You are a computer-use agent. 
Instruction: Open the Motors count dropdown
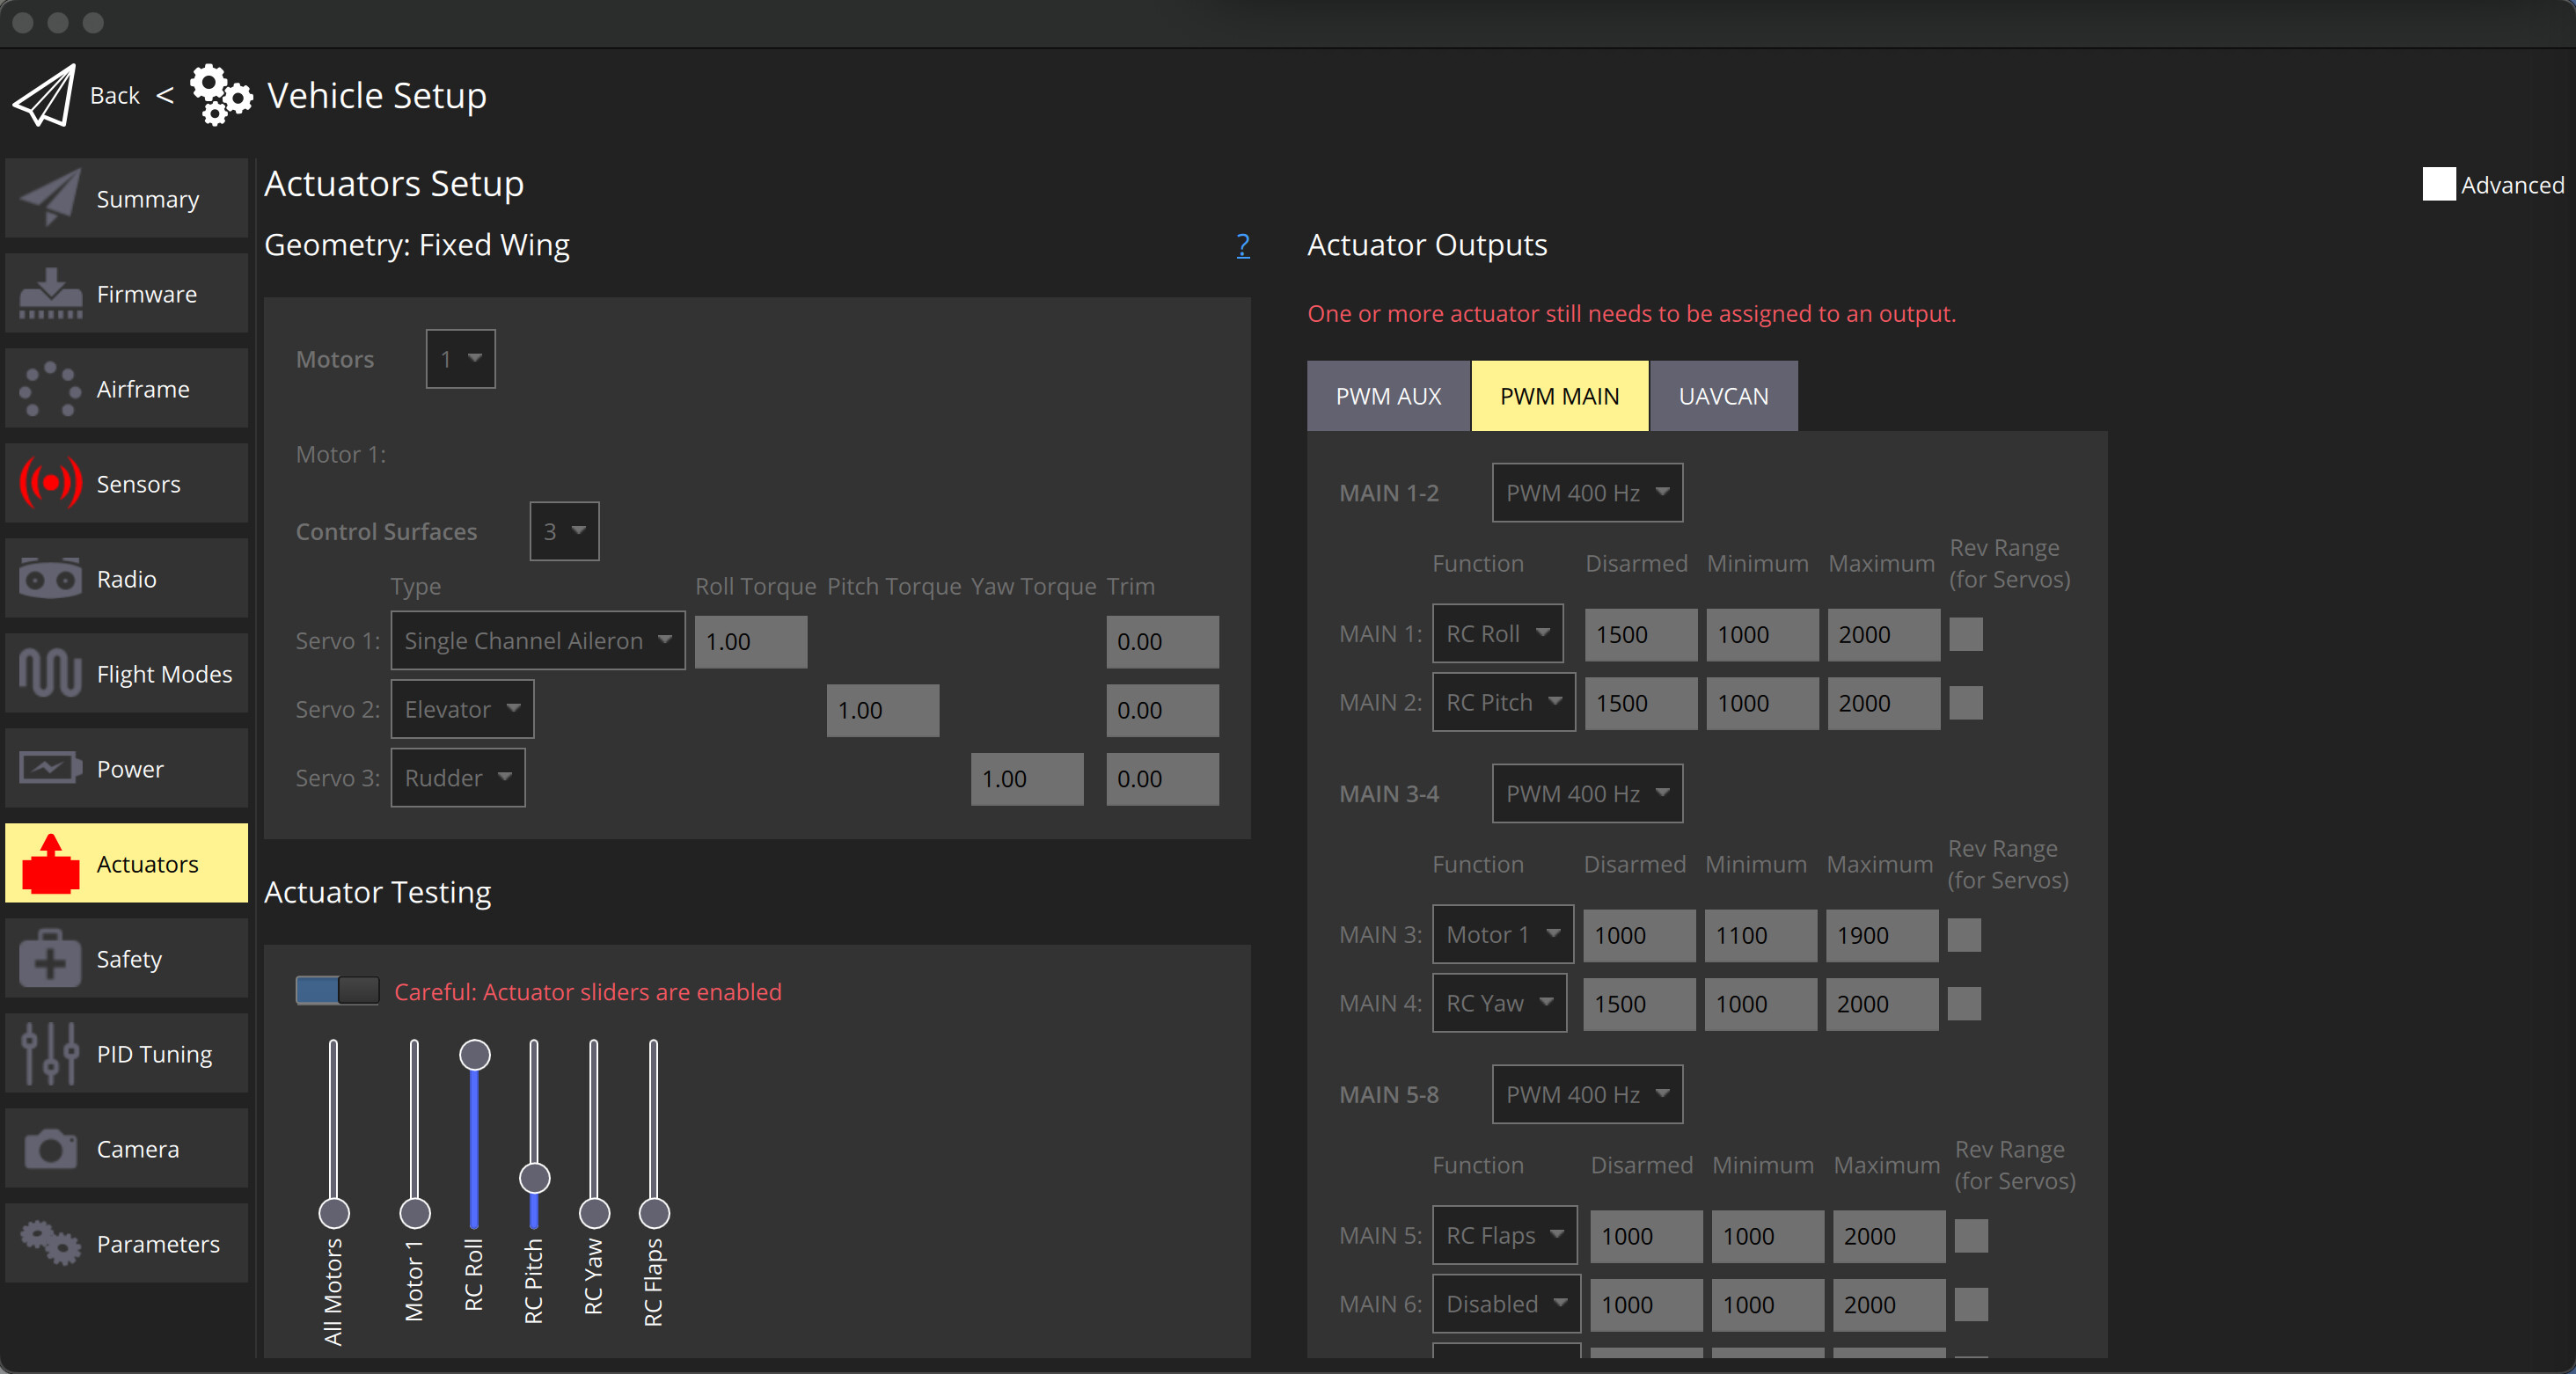[x=461, y=359]
